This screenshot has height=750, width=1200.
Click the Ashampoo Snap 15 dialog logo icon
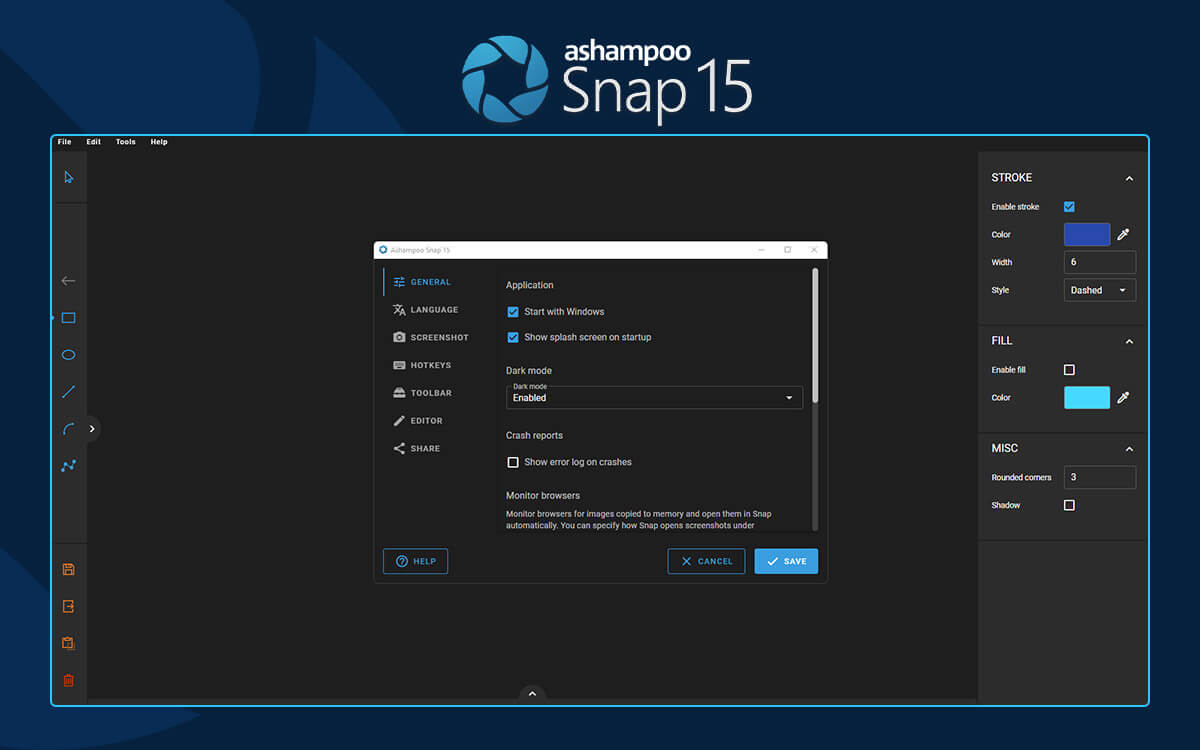pos(383,250)
